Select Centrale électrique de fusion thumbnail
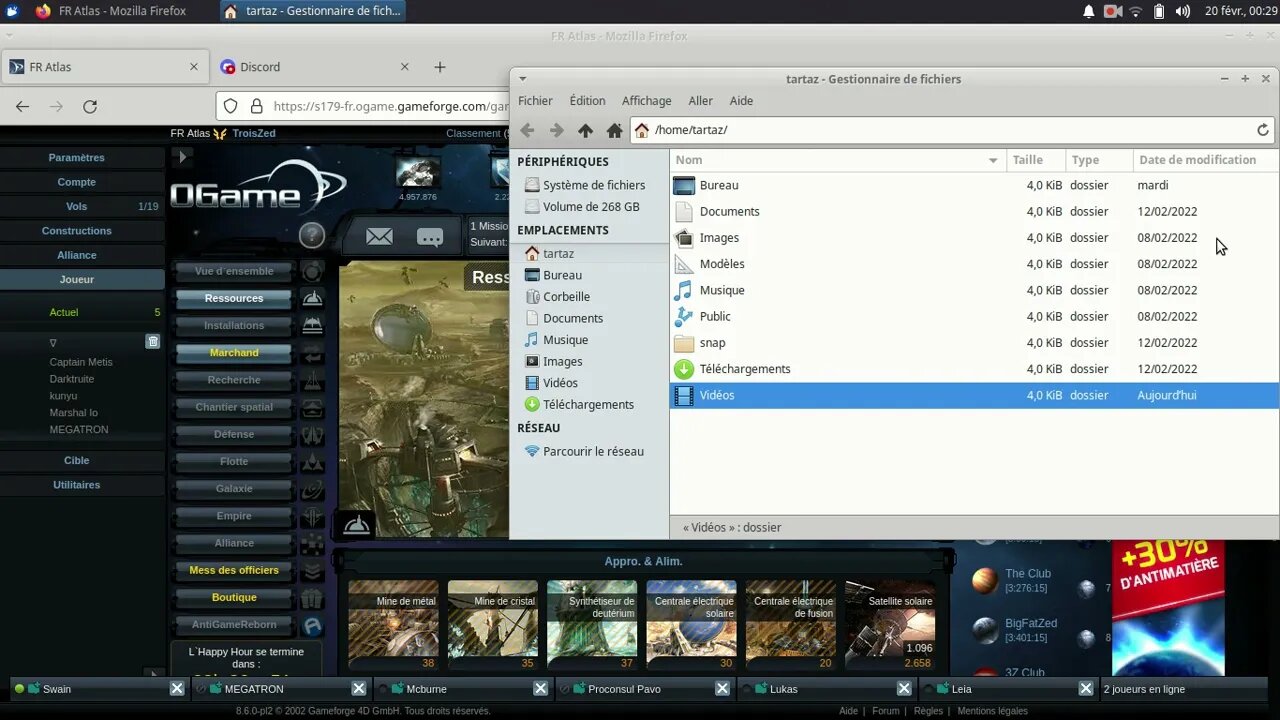Screen dimensions: 1280x720 click(791, 625)
